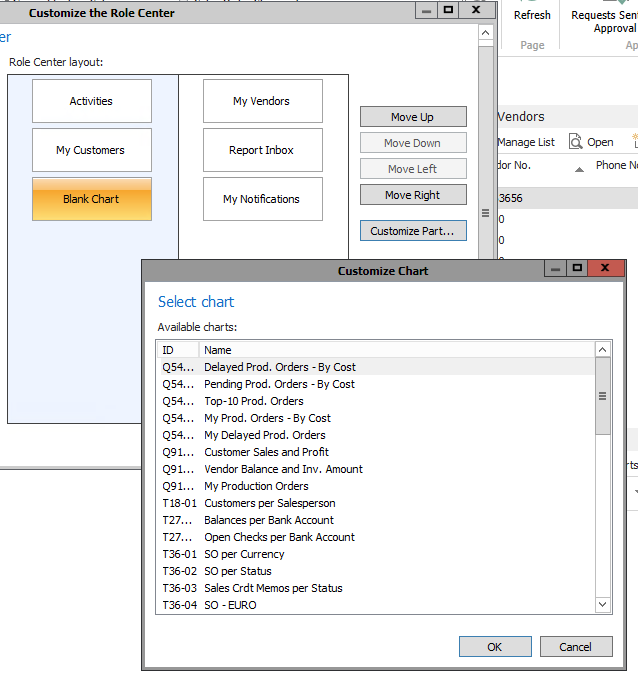This screenshot has width=638, height=697.
Task: Cancel the Customize Chart dialog
Action: (575, 647)
